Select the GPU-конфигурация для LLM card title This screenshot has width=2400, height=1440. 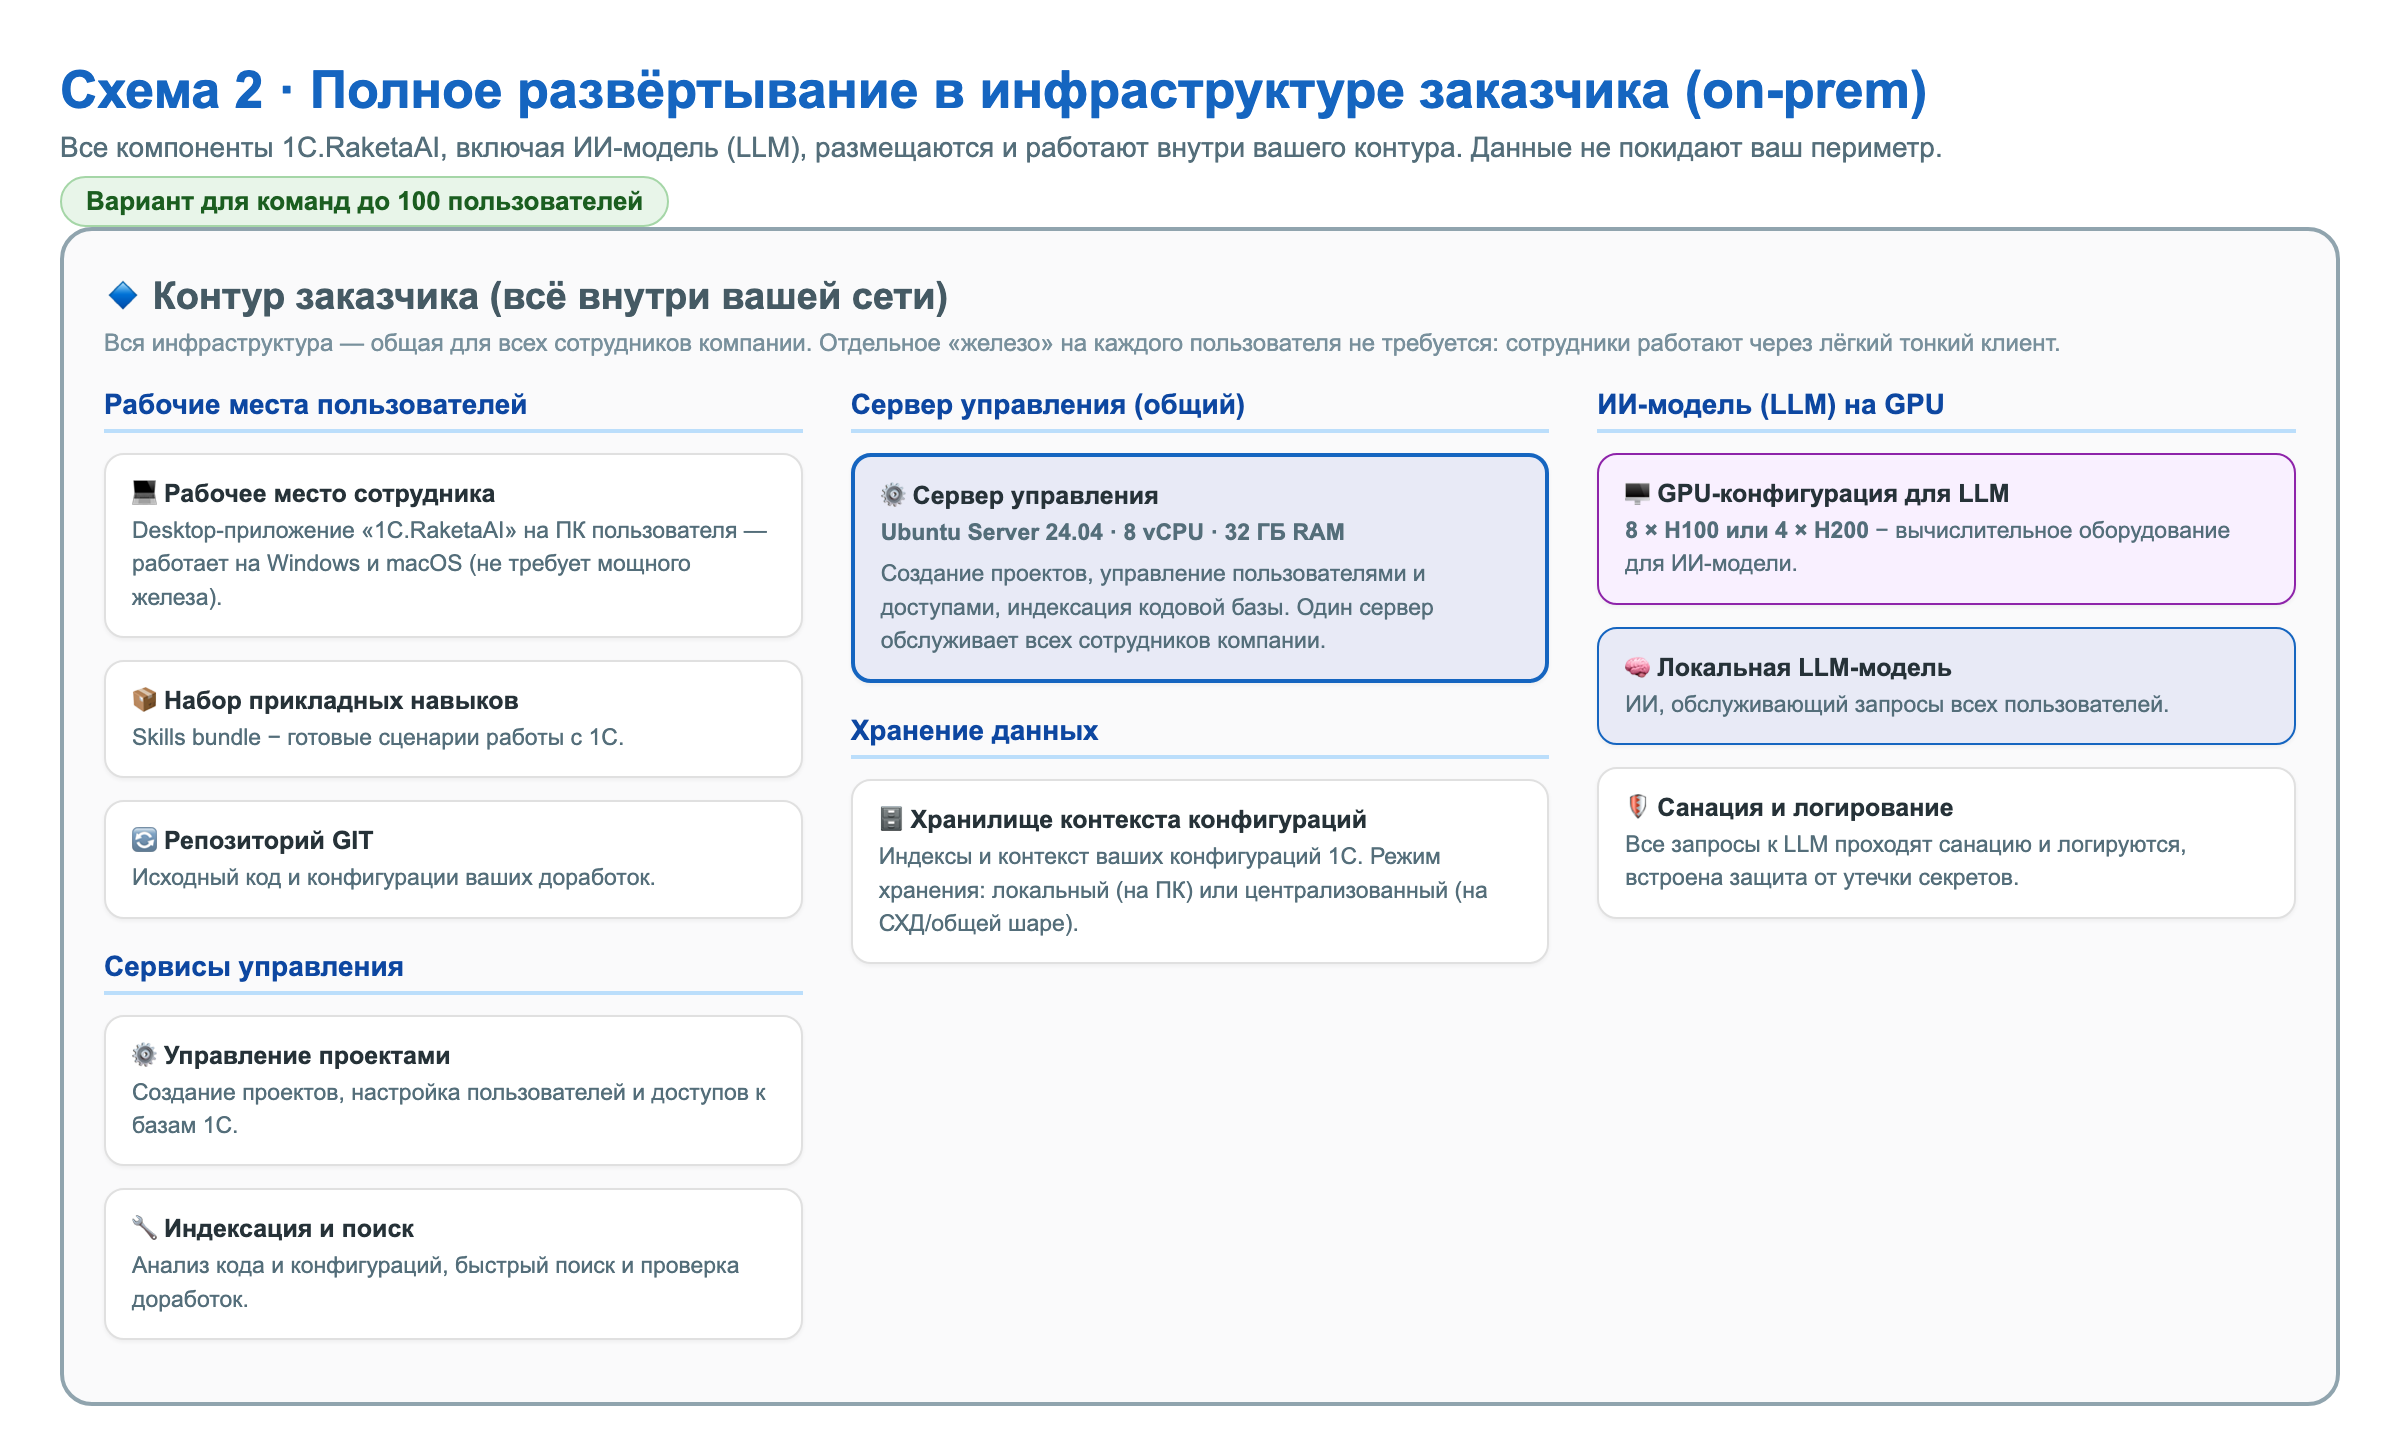click(x=1833, y=493)
